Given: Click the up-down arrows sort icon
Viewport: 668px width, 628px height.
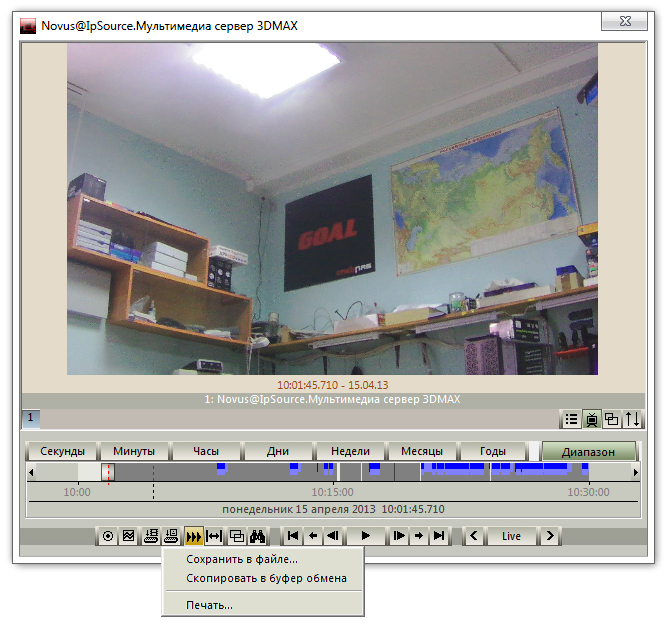Looking at the screenshot, I should click(632, 419).
